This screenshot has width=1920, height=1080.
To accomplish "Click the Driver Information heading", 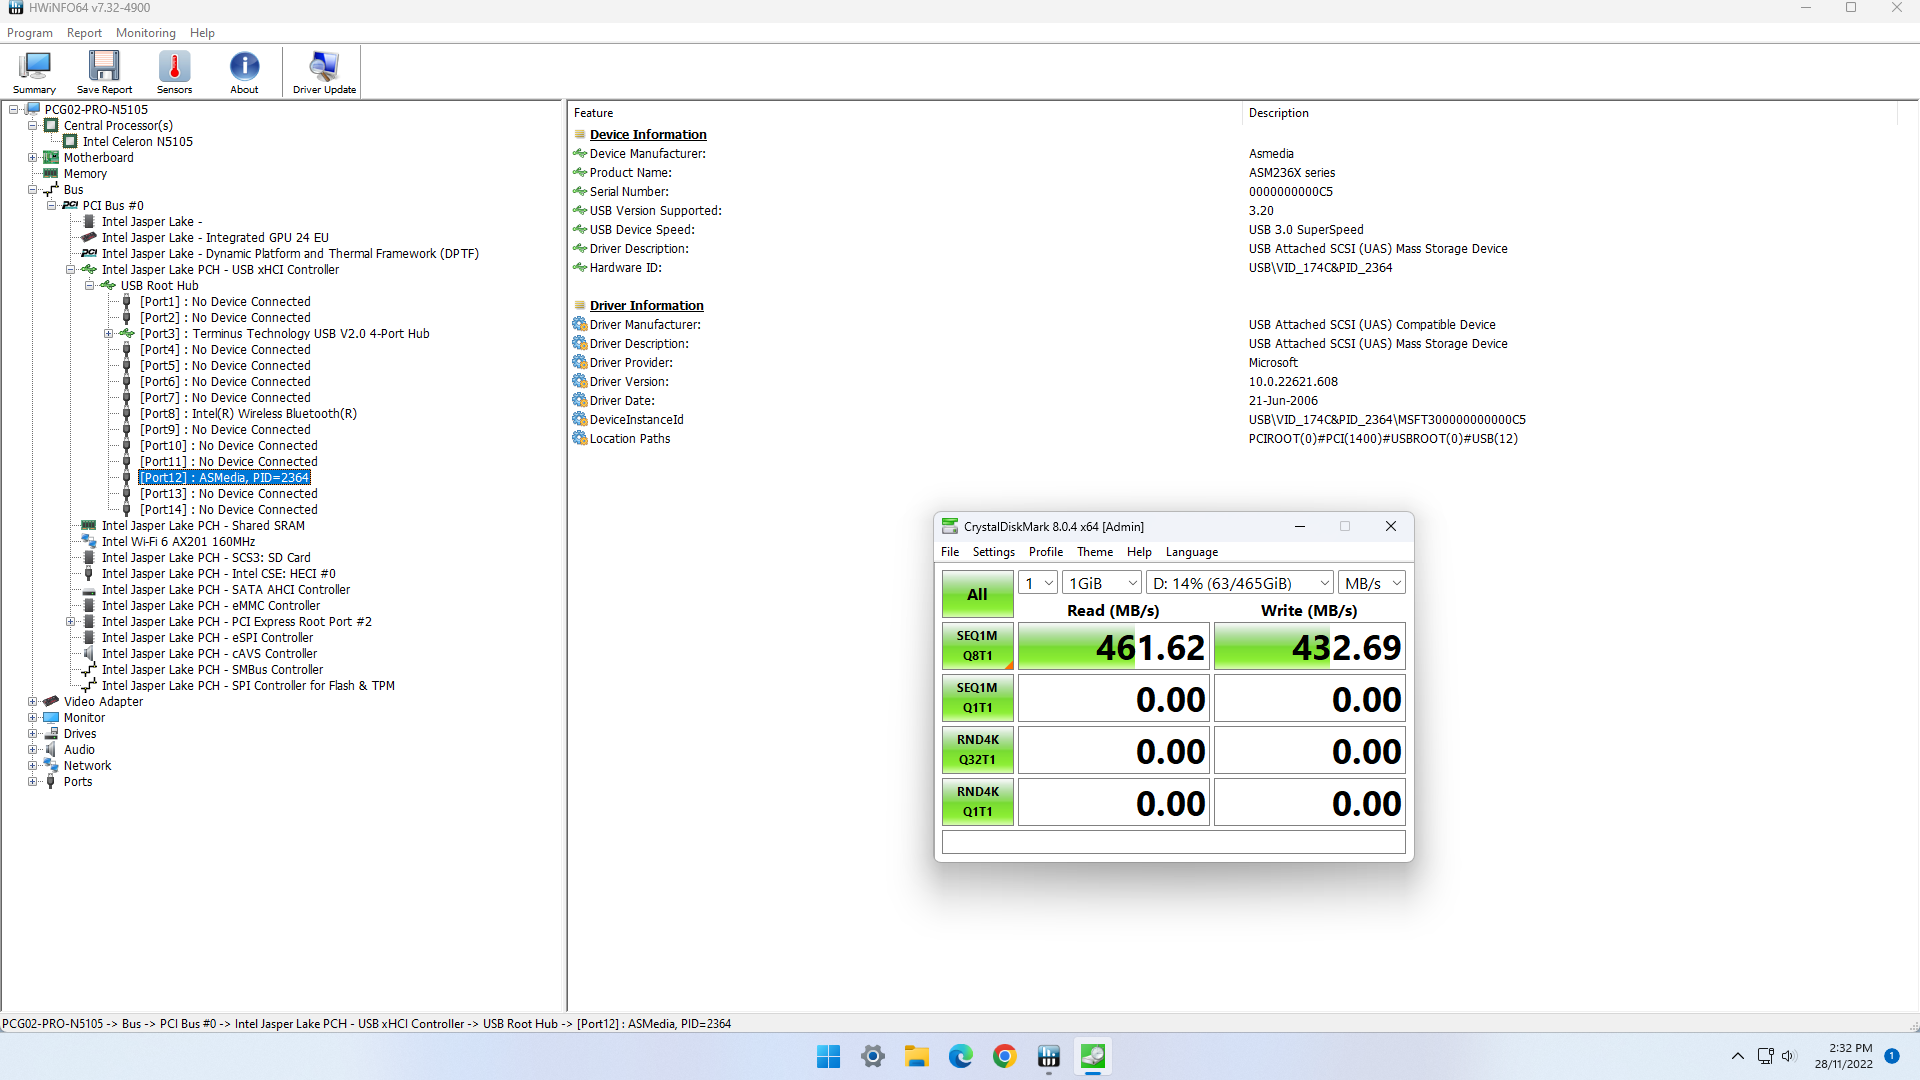I will 646,306.
